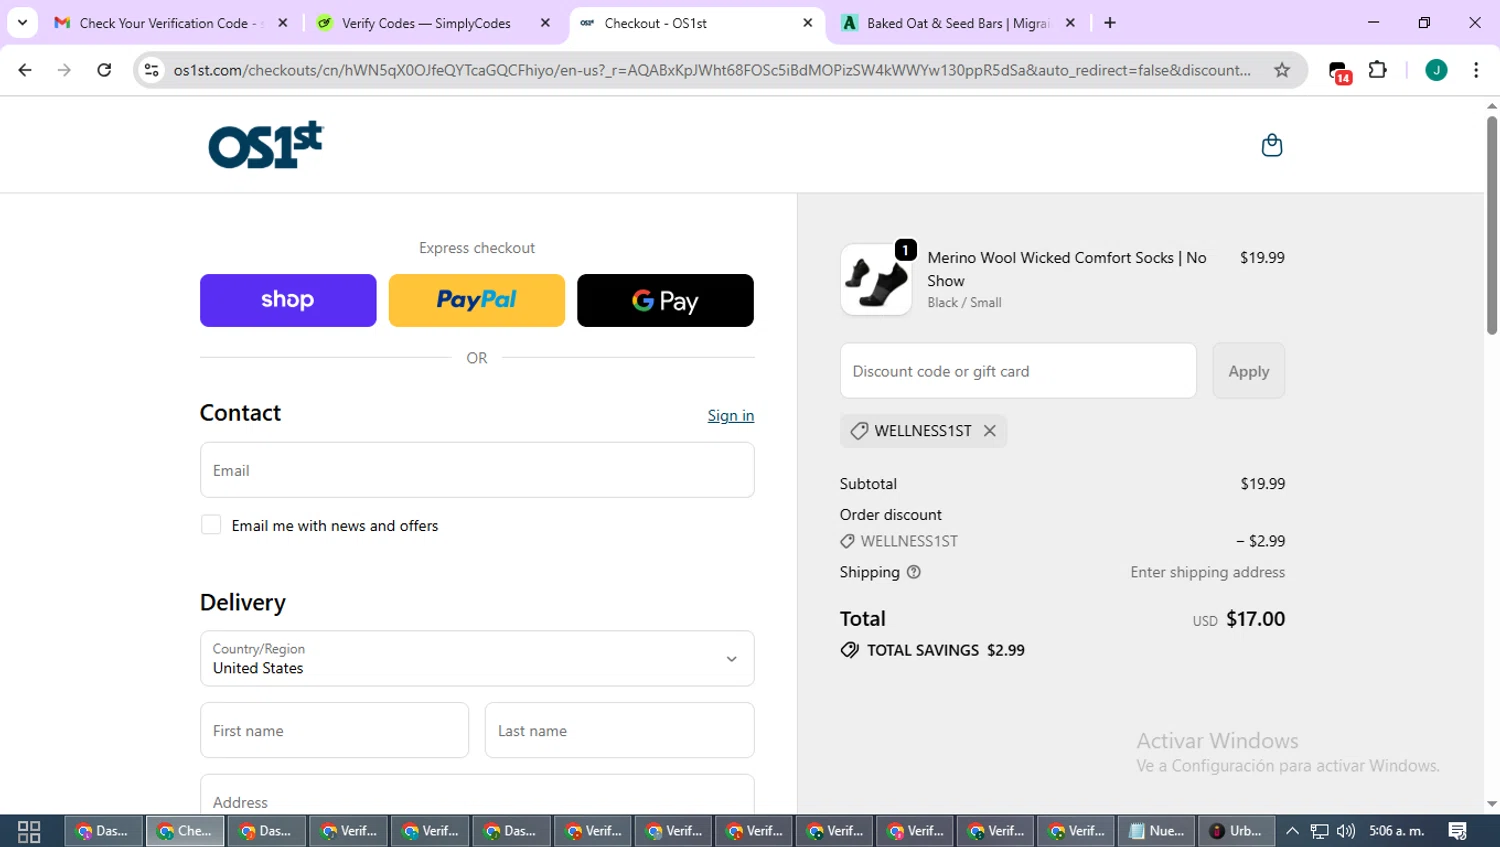Open the Windows notification center
The width and height of the screenshot is (1500, 847).
pos(1458,831)
